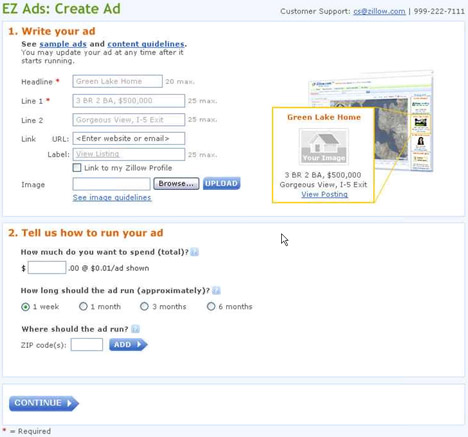468x437 pixels.
Task: Click the Headline input field
Action: click(118, 81)
